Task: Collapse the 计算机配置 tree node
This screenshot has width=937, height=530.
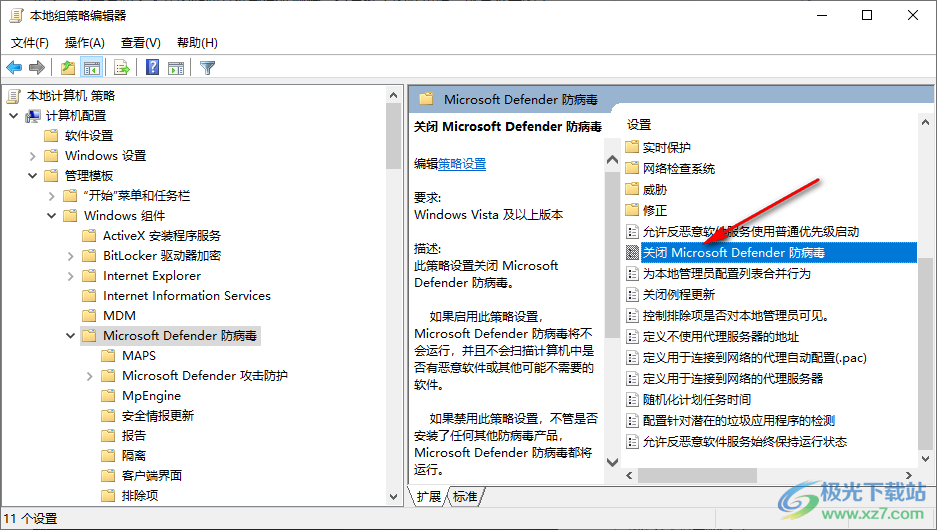Action: 14,115
